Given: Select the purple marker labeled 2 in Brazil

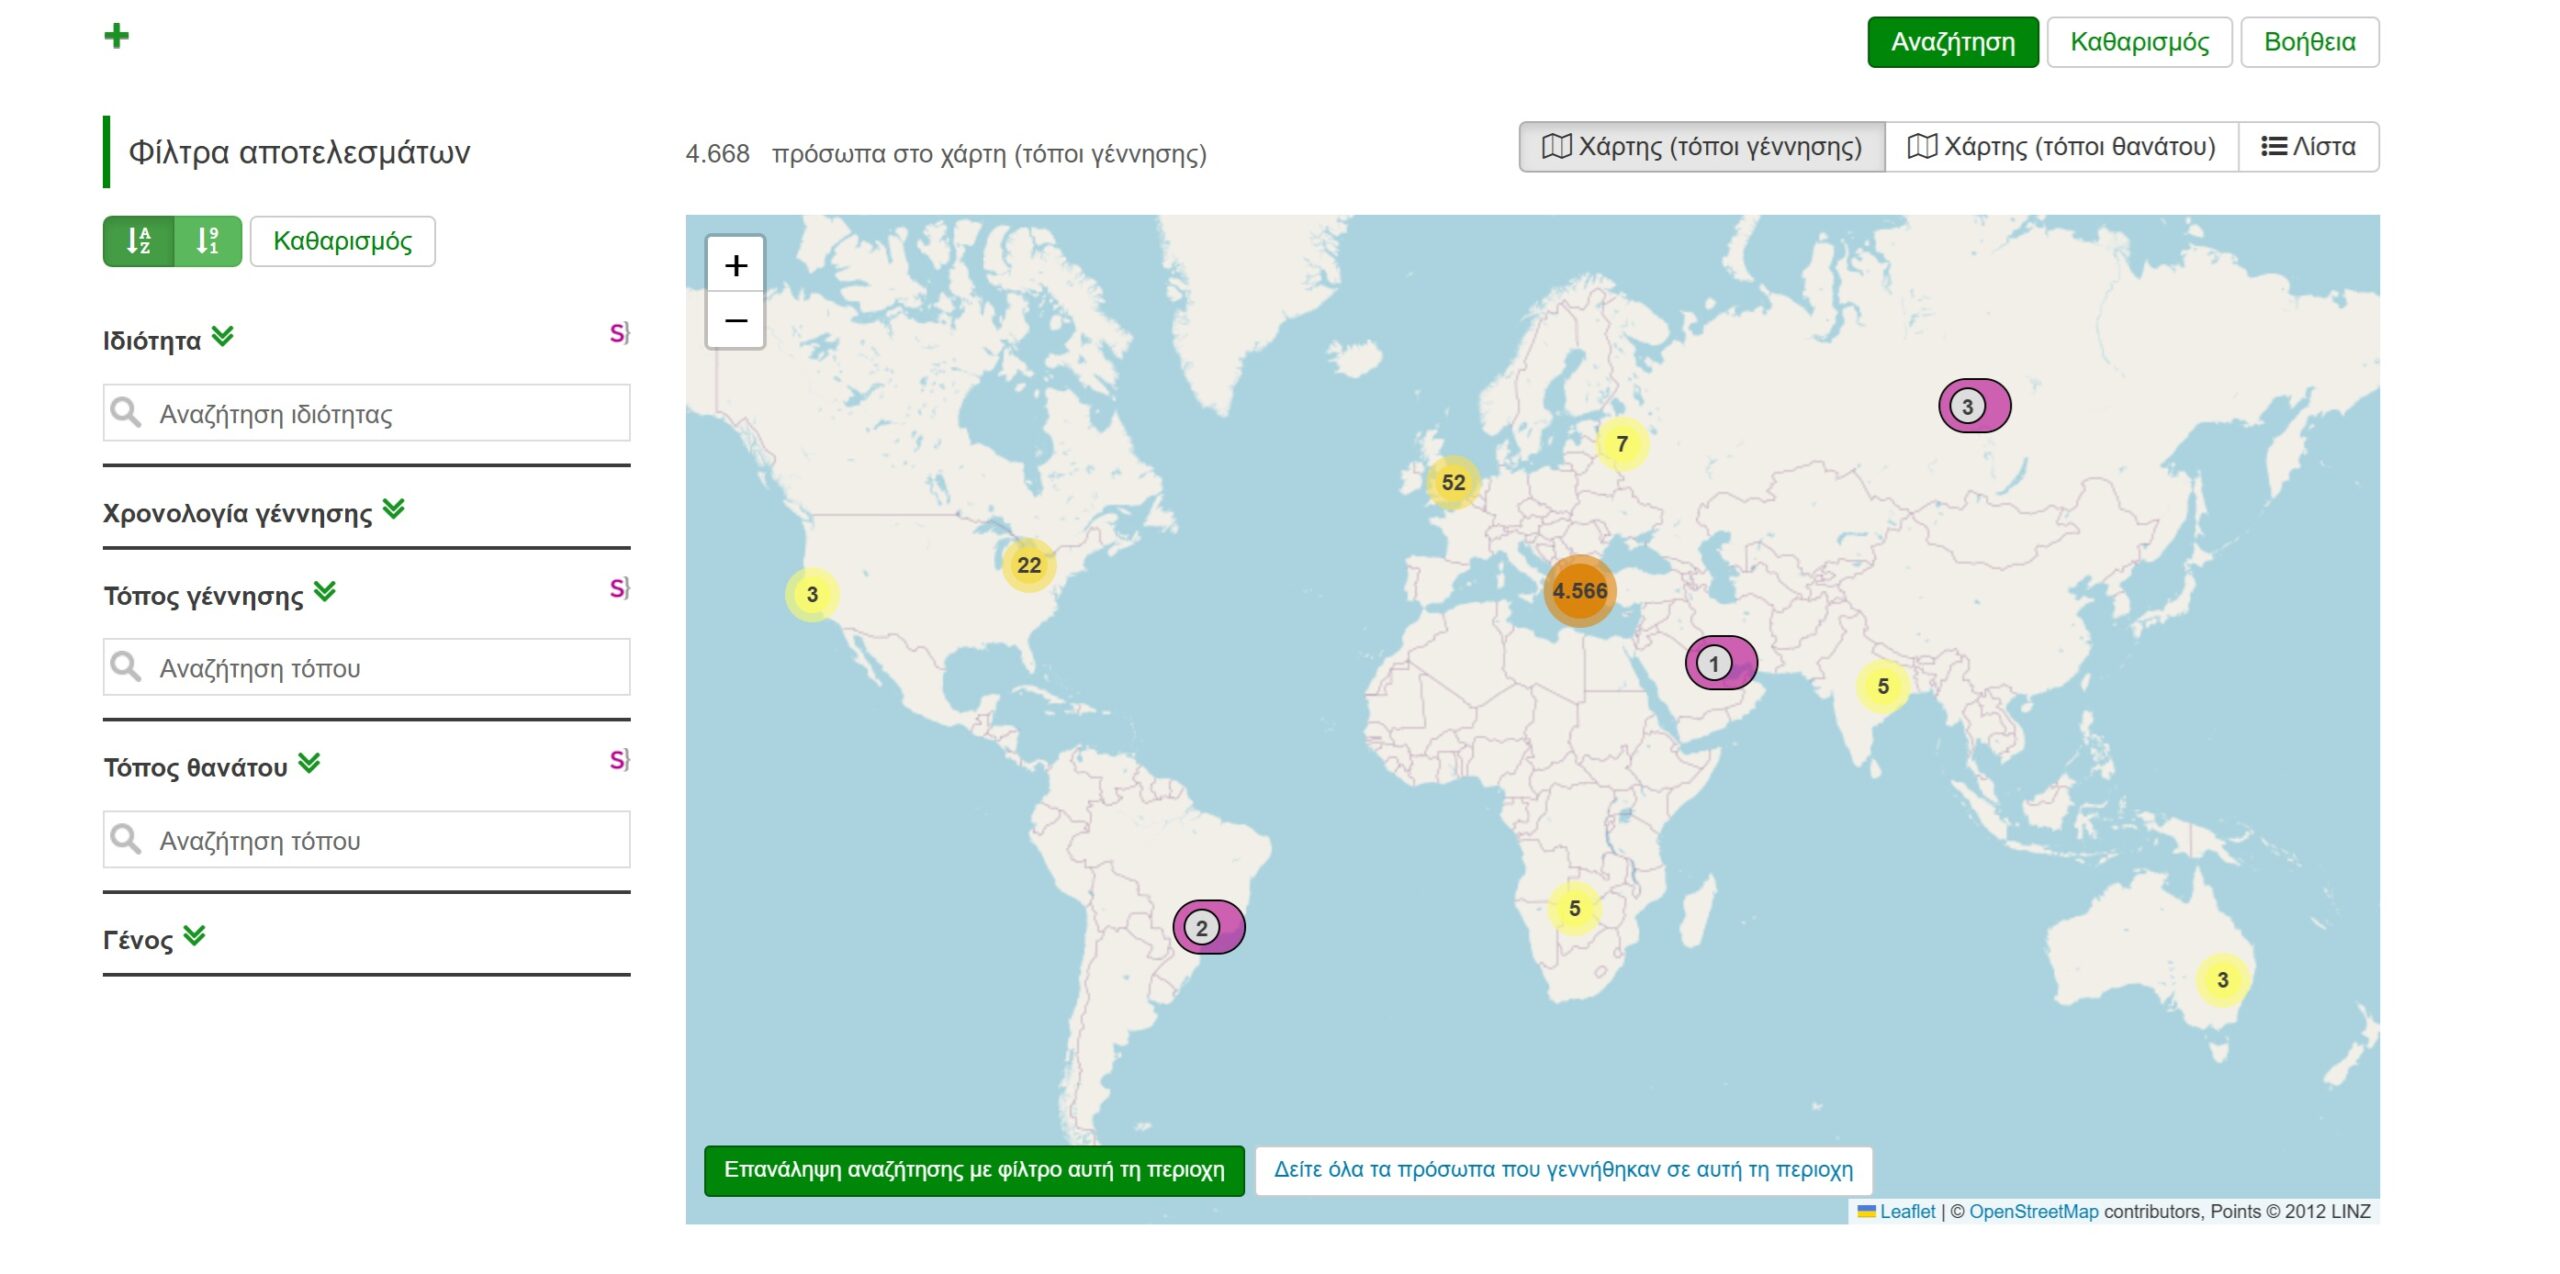Looking at the screenshot, I should [x=1207, y=927].
